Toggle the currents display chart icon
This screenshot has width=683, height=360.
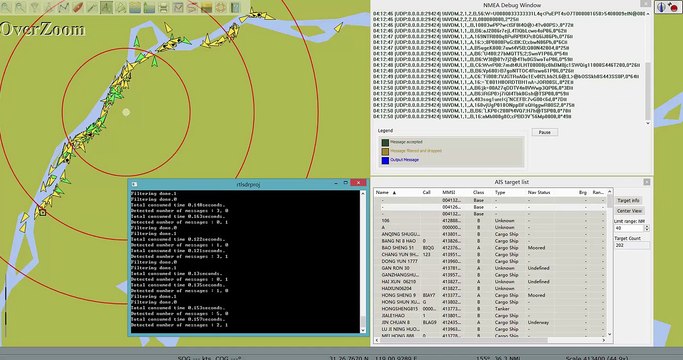pyautogui.click(x=135, y=7)
